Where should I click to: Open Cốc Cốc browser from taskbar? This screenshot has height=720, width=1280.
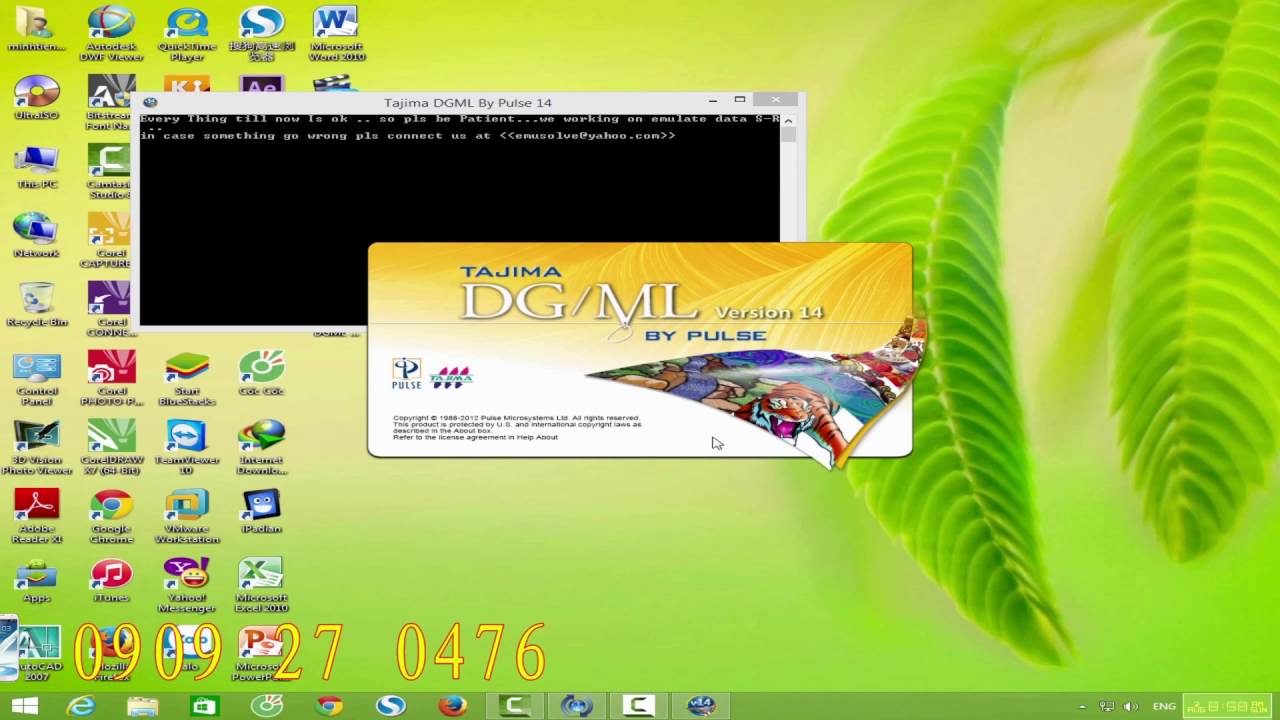click(x=266, y=706)
